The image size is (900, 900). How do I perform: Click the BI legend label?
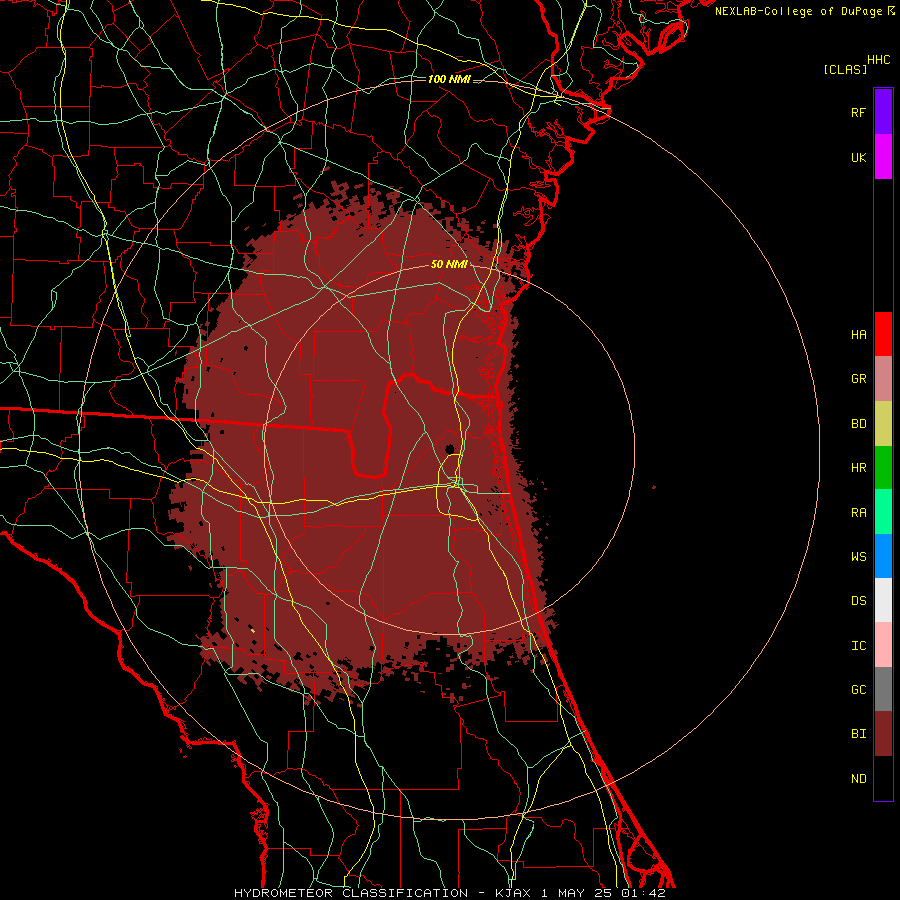click(x=858, y=734)
